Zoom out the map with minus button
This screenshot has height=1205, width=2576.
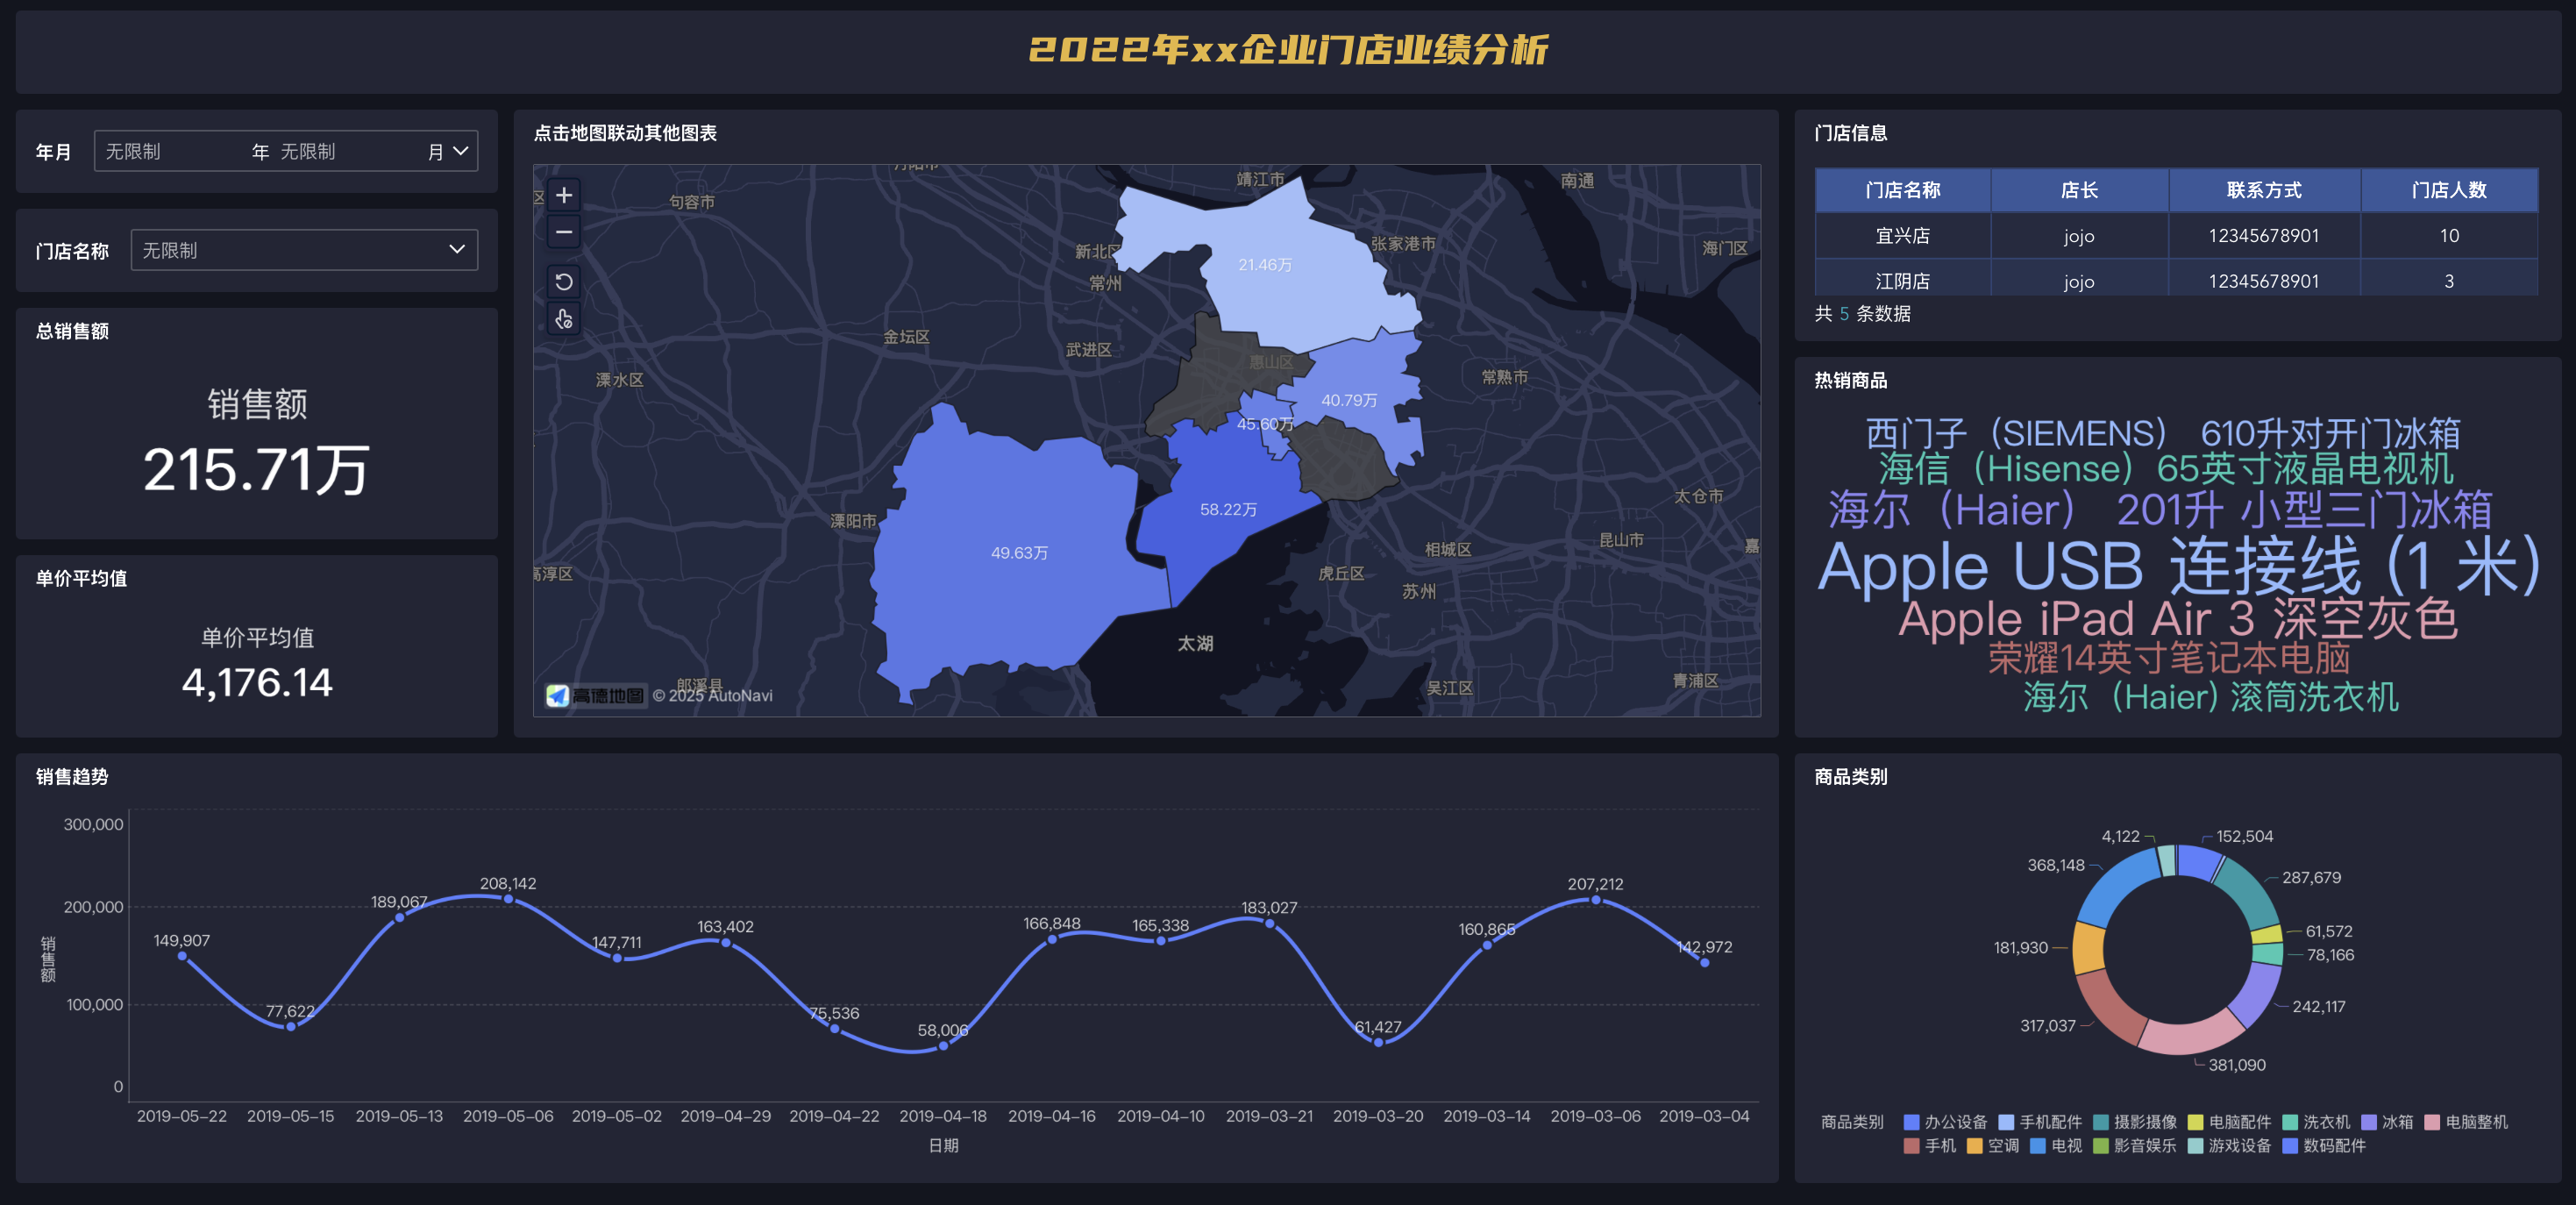click(564, 233)
